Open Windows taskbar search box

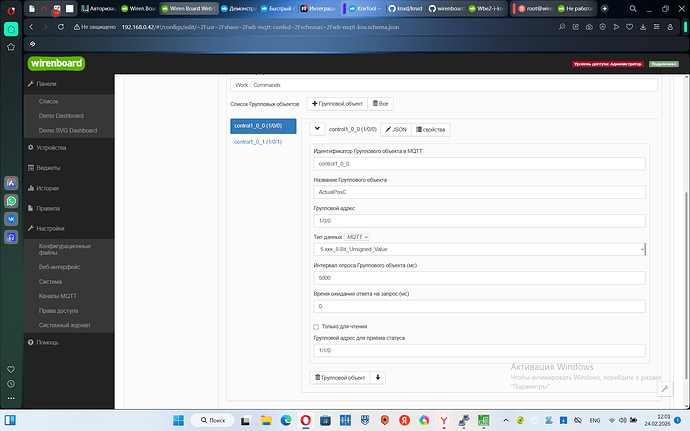click(x=212, y=420)
